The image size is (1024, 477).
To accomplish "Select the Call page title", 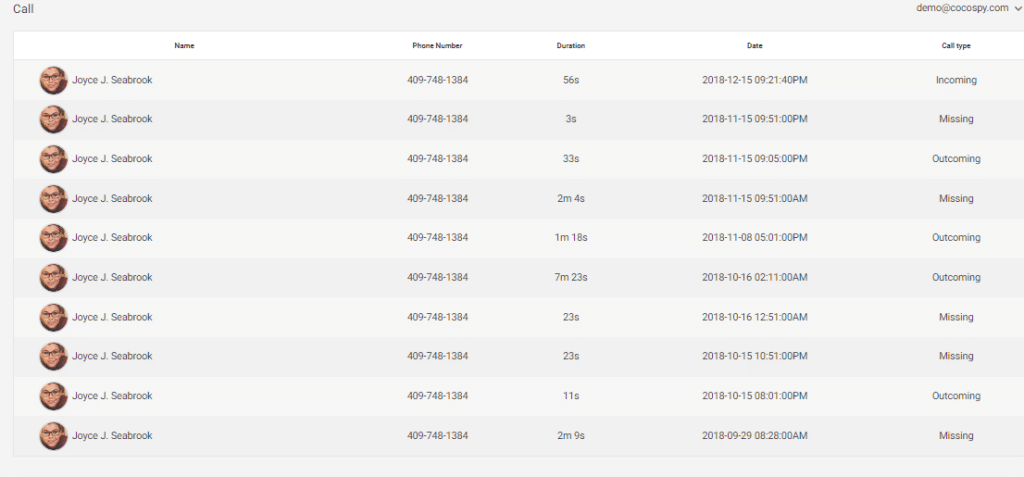I will pos(24,8).
